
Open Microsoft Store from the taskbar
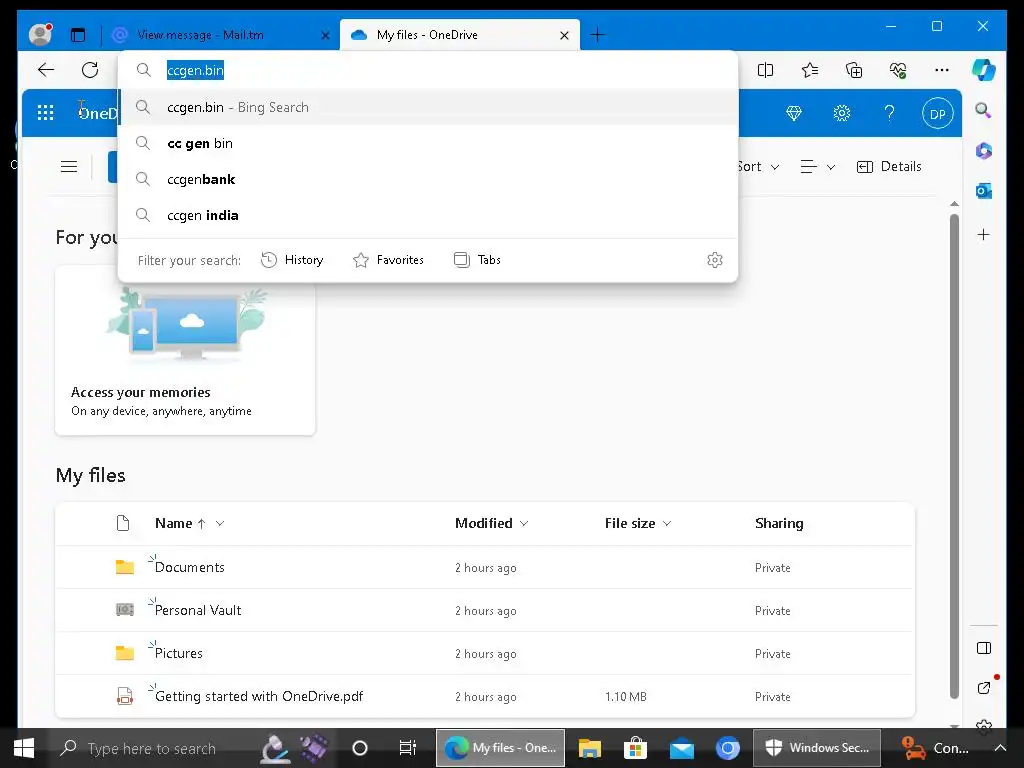635,748
